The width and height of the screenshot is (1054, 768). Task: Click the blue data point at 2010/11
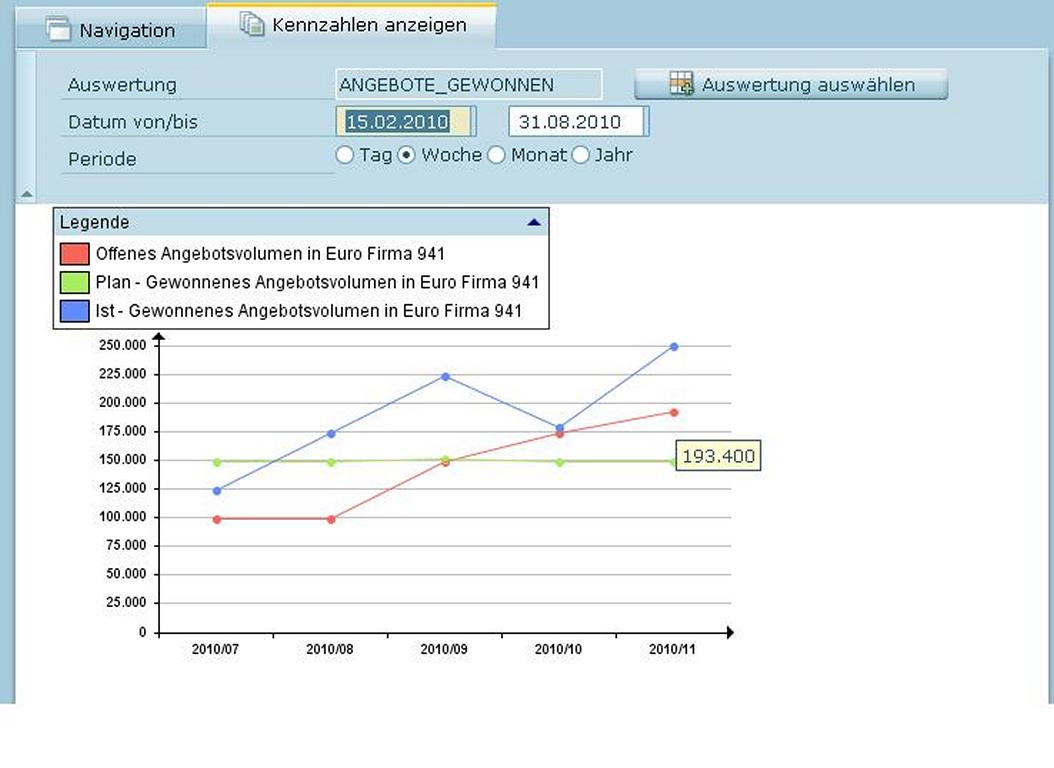[x=674, y=347]
